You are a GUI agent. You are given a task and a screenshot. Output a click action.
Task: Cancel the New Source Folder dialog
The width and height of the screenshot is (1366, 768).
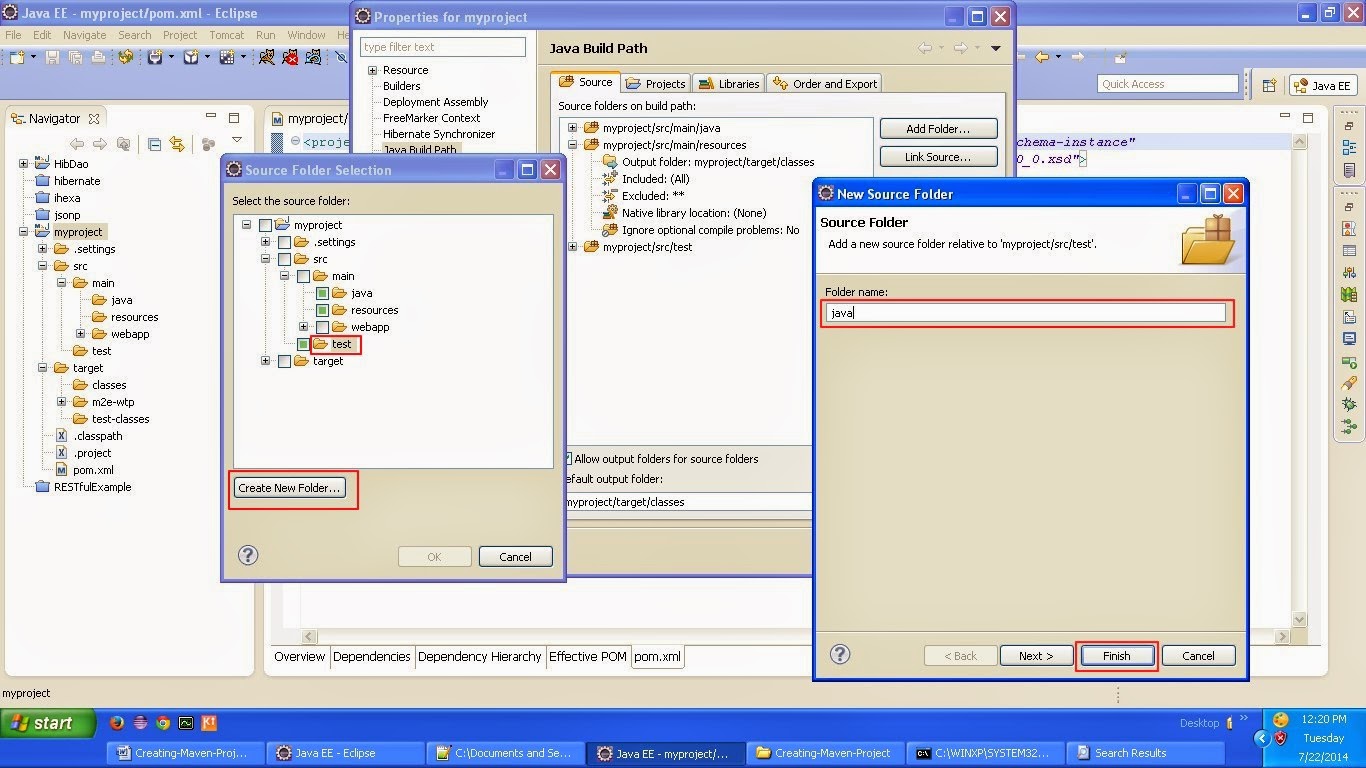pyautogui.click(x=1198, y=656)
